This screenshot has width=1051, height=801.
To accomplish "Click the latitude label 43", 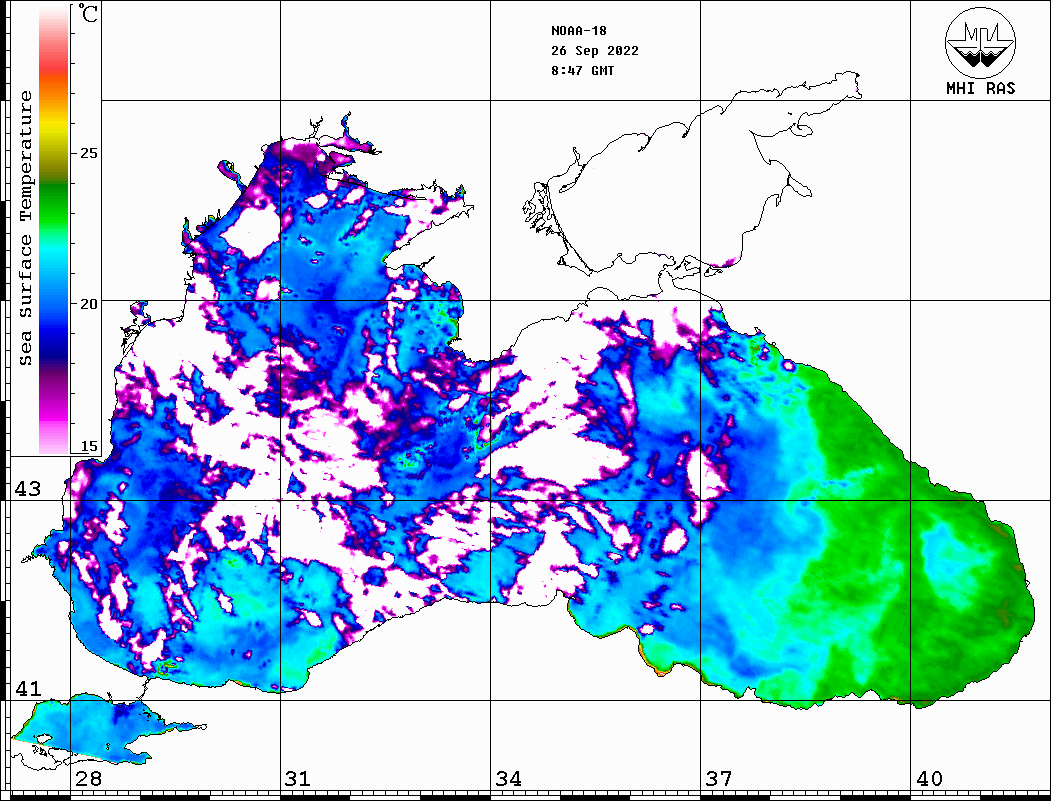I will (x=27, y=489).
